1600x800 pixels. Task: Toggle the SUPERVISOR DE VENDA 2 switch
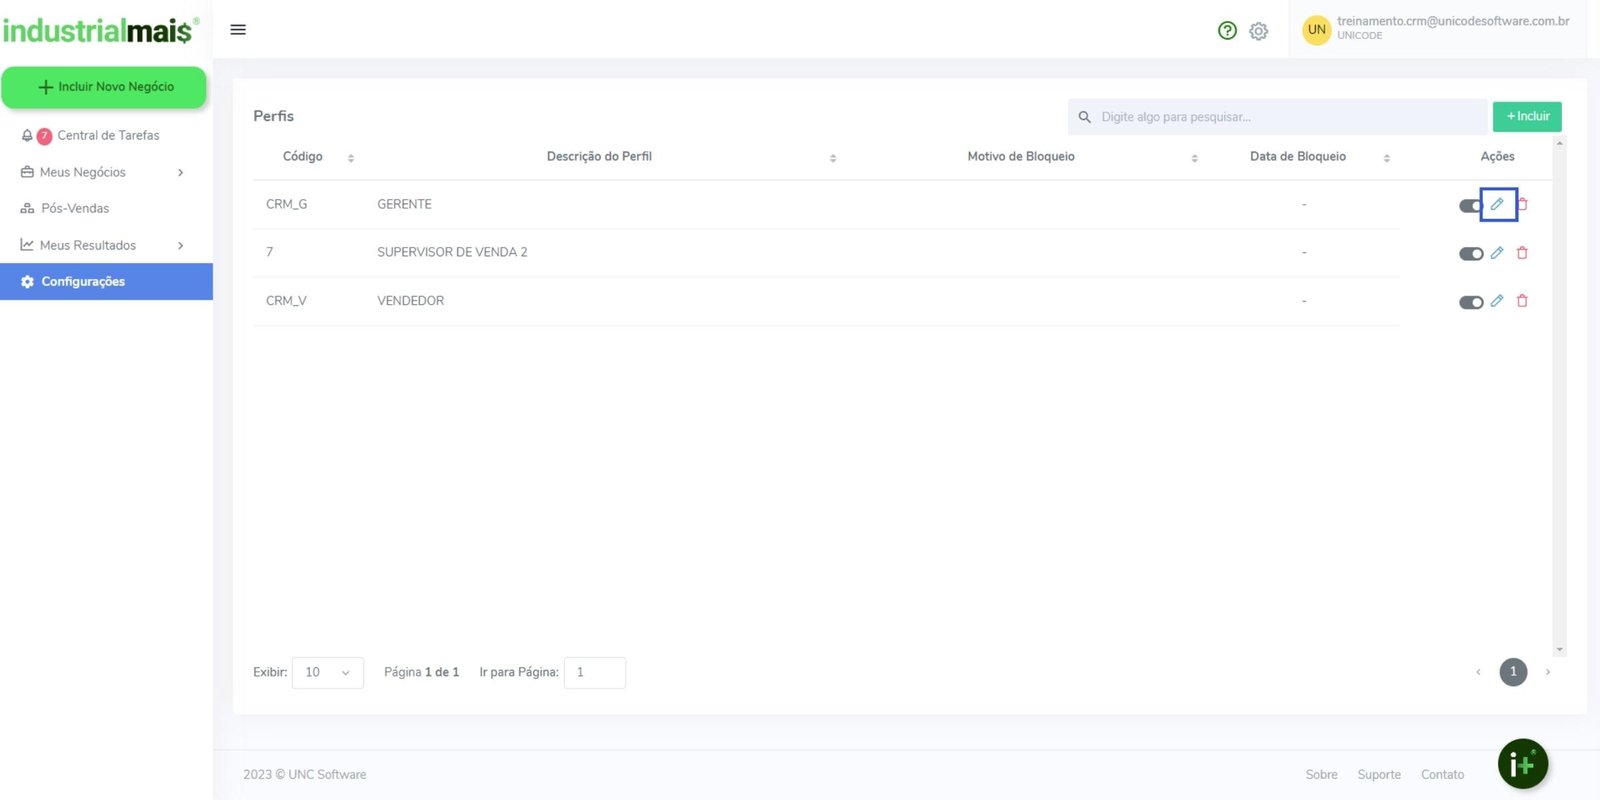(x=1470, y=254)
